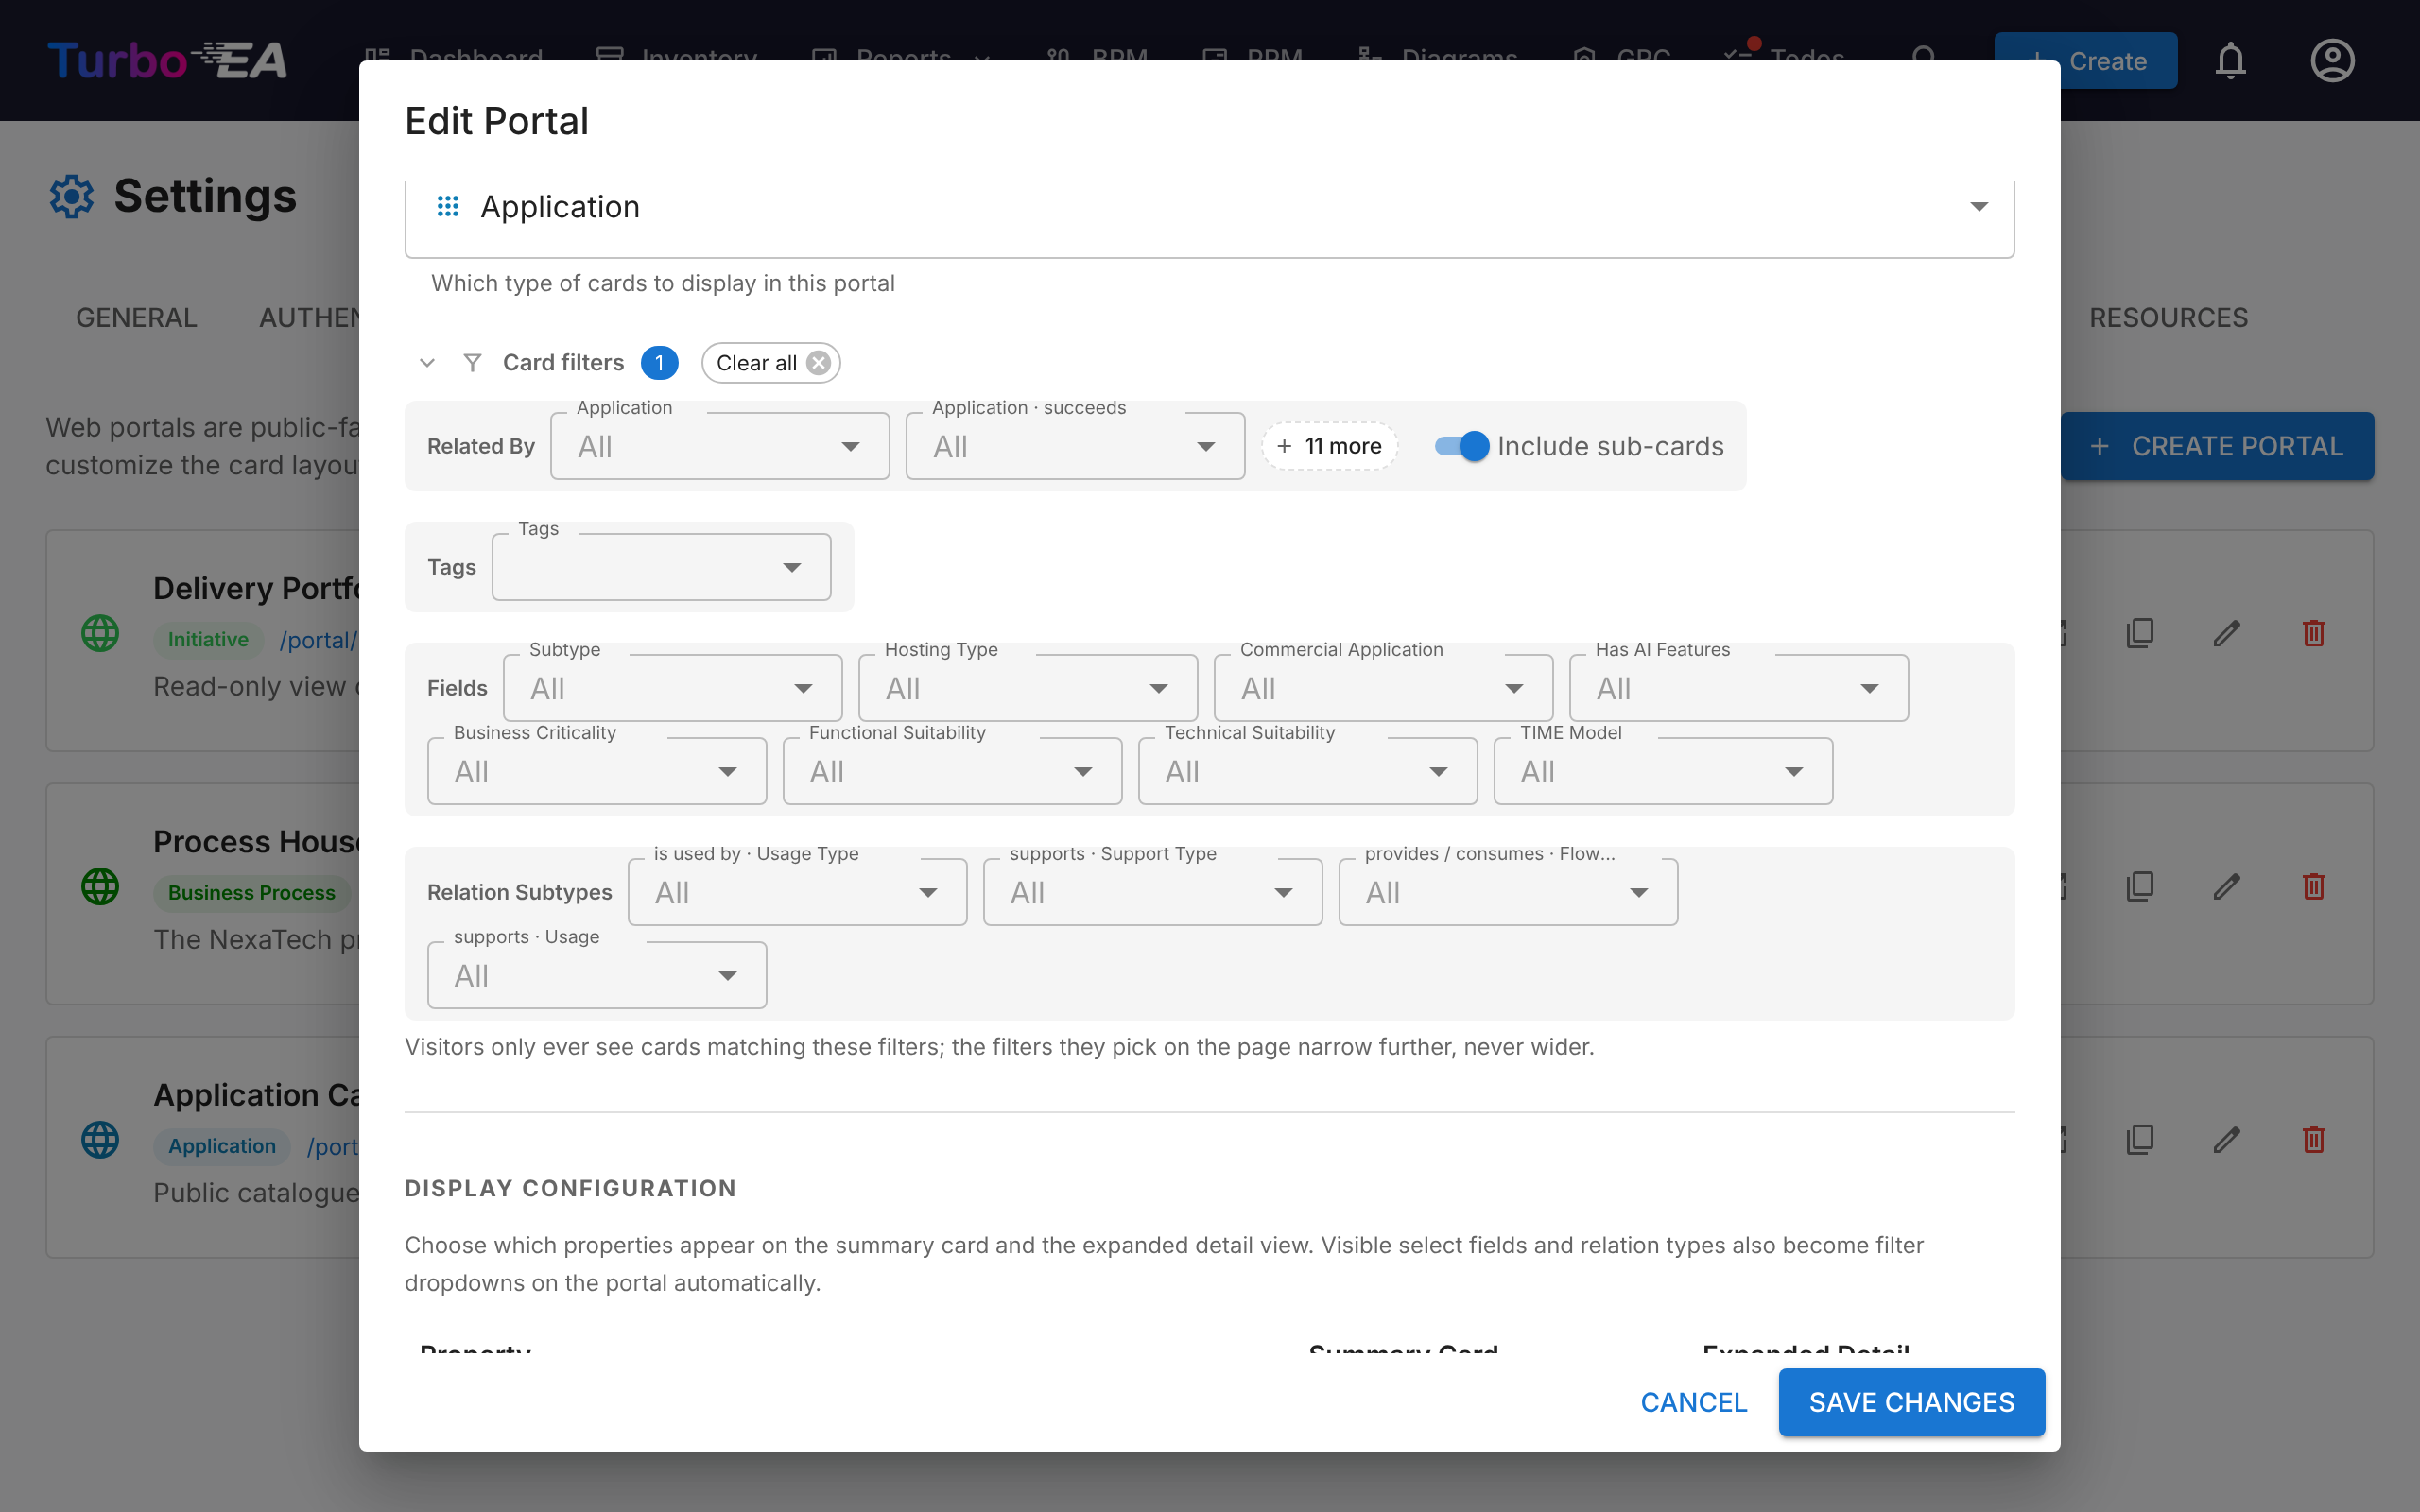Click CANCEL in the Edit Portal dialog
2420x1512 pixels.
tap(1694, 1402)
